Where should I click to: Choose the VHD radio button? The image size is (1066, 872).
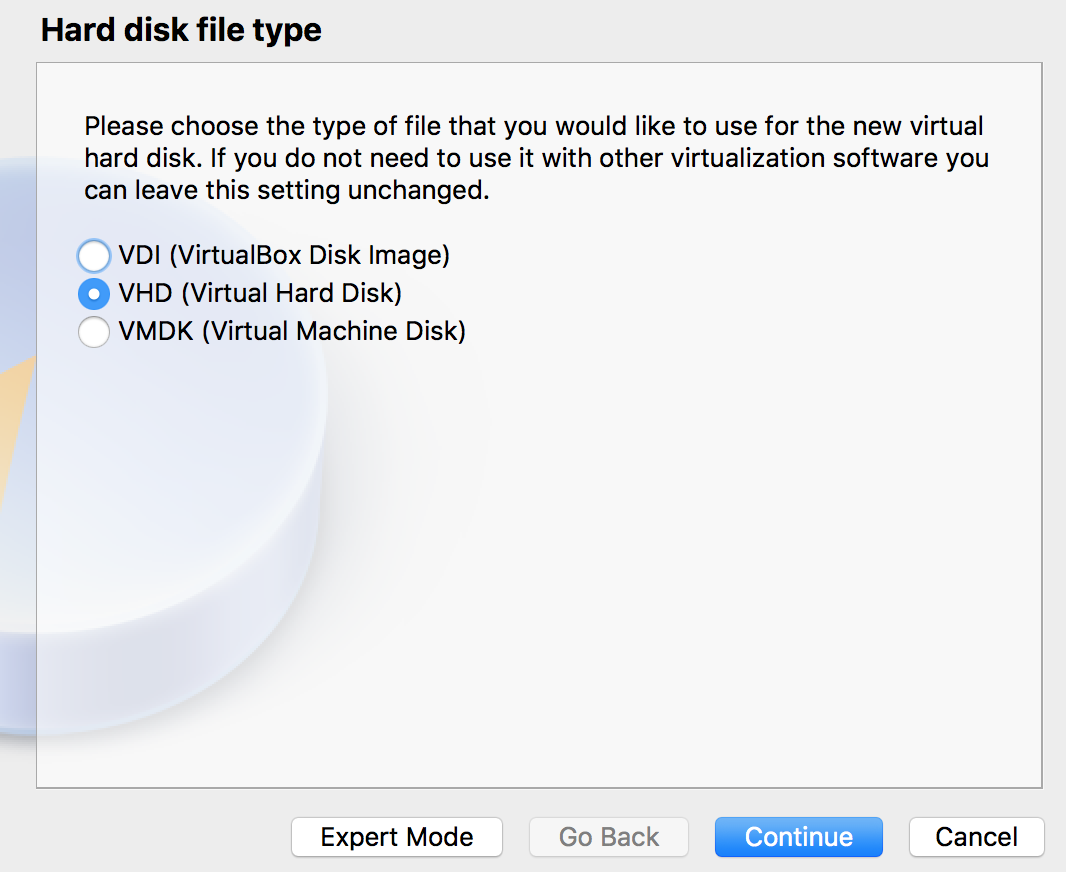pyautogui.click(x=94, y=294)
